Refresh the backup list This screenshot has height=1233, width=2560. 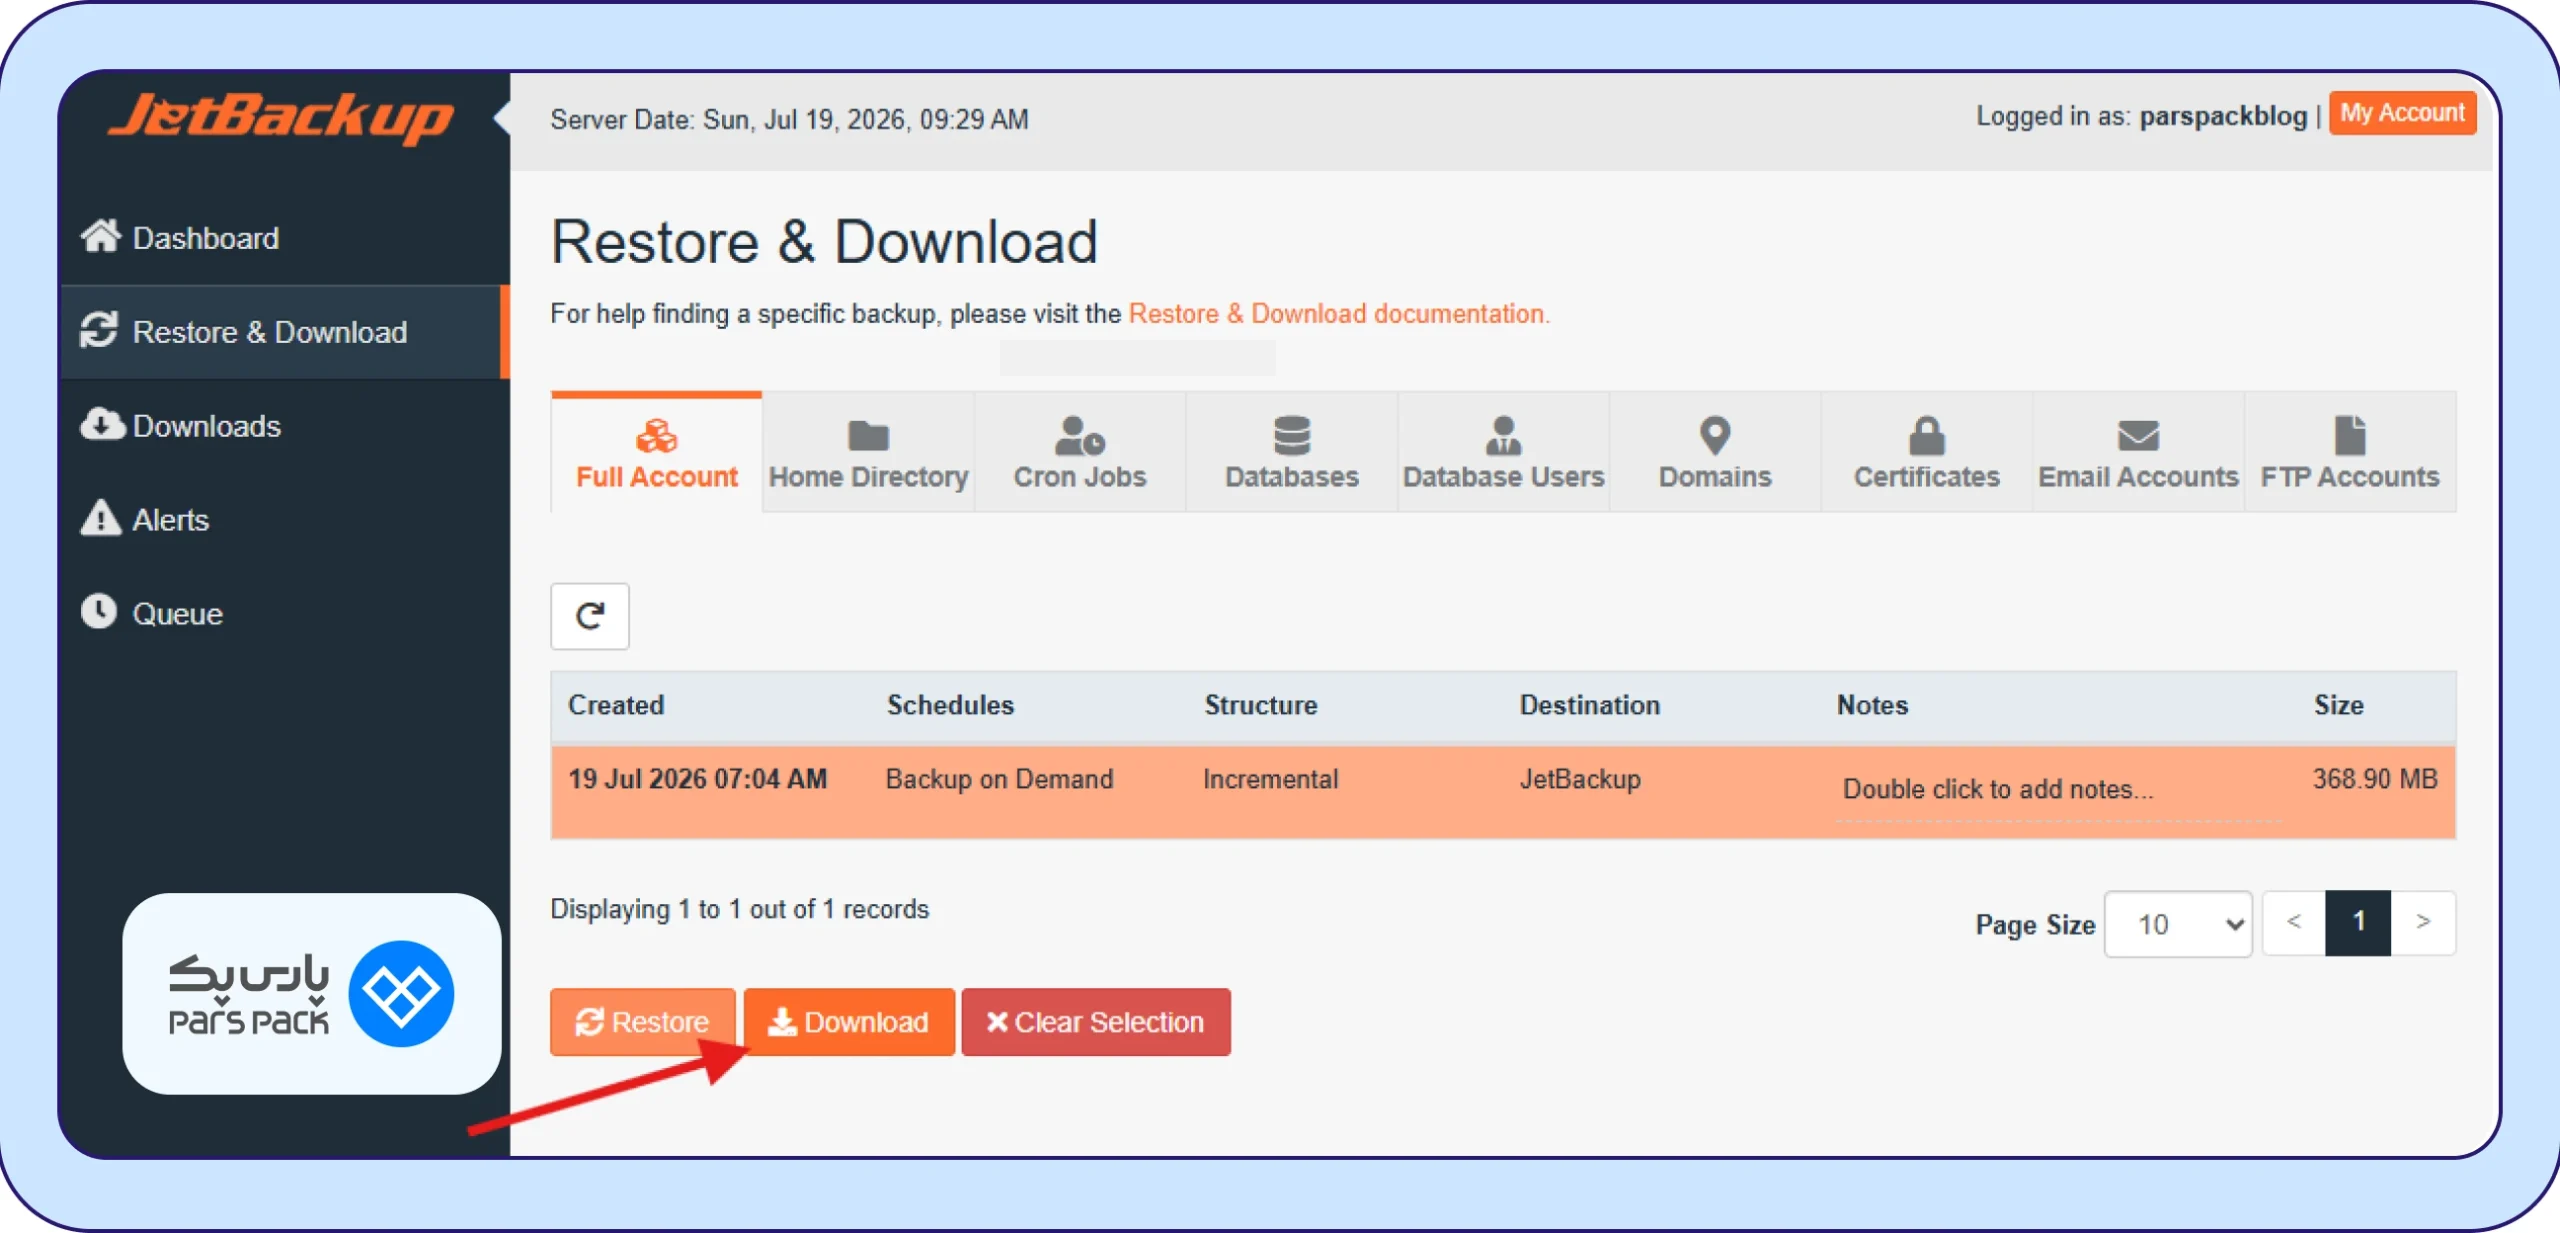pos(590,616)
